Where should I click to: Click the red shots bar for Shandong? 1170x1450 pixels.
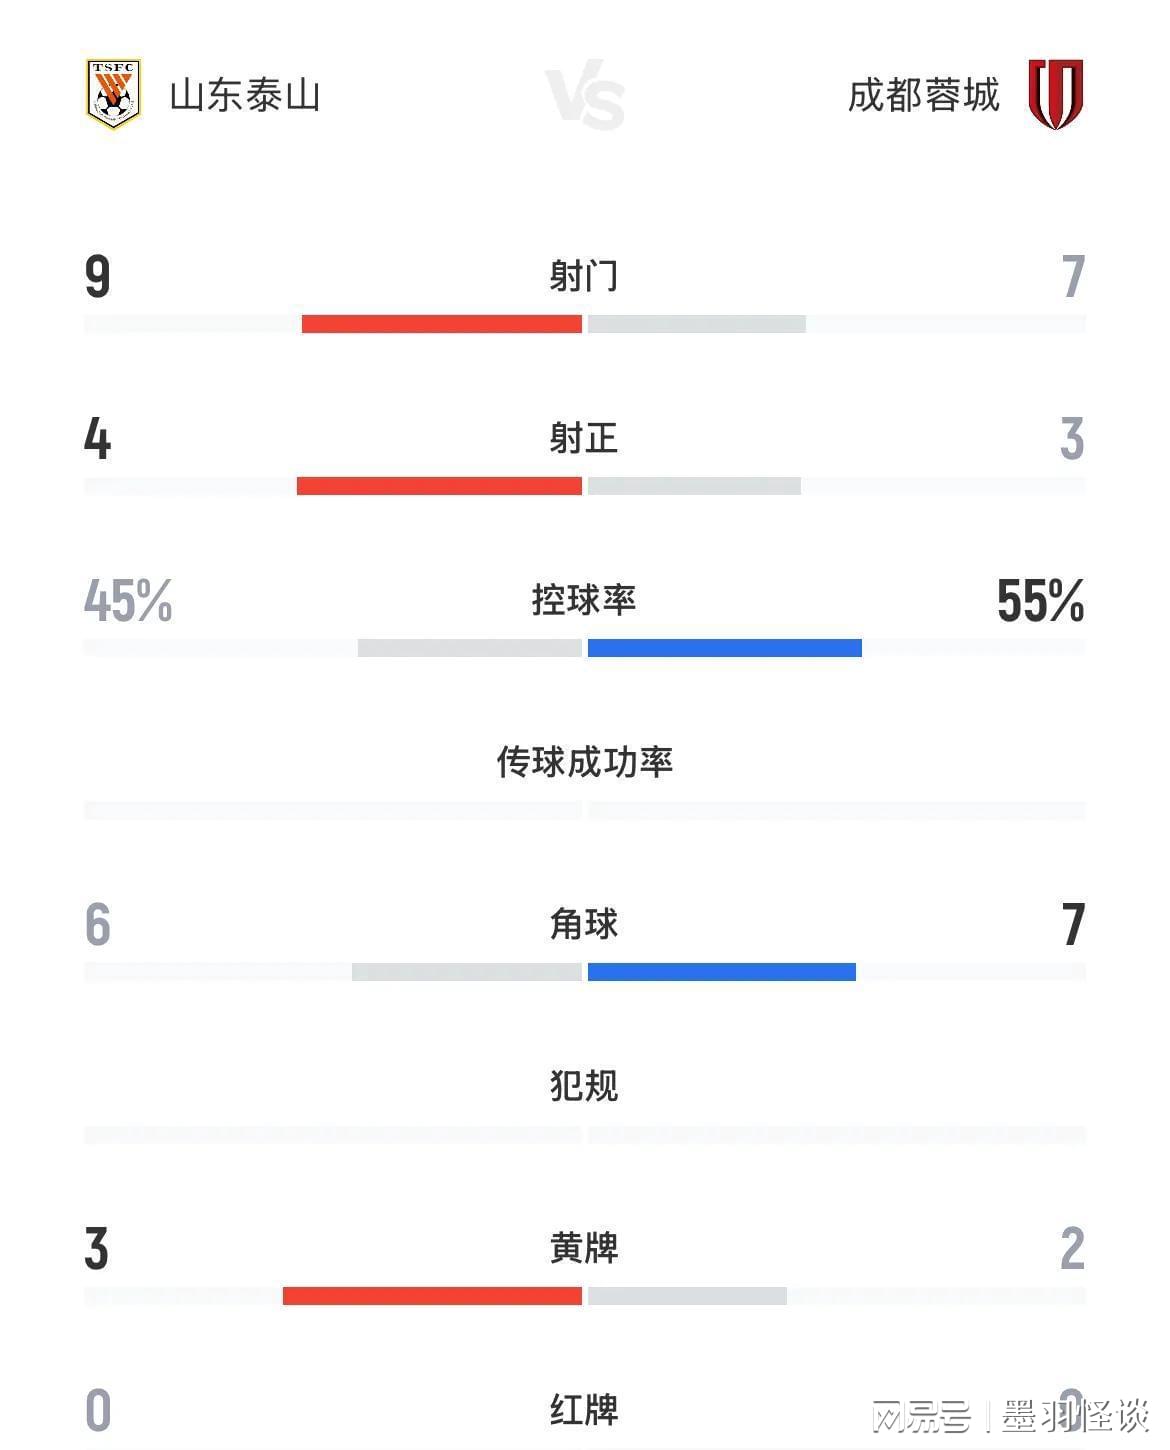coord(442,324)
